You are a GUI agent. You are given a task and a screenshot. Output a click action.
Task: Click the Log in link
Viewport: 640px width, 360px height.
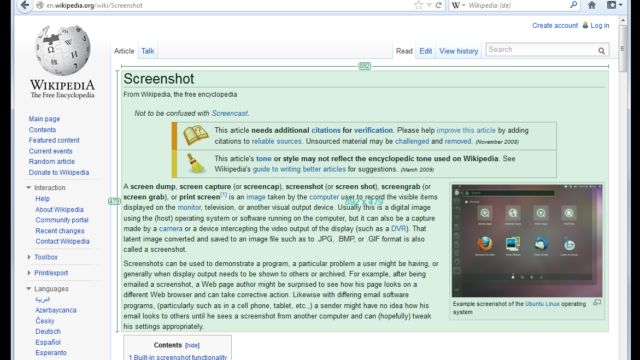click(x=600, y=25)
